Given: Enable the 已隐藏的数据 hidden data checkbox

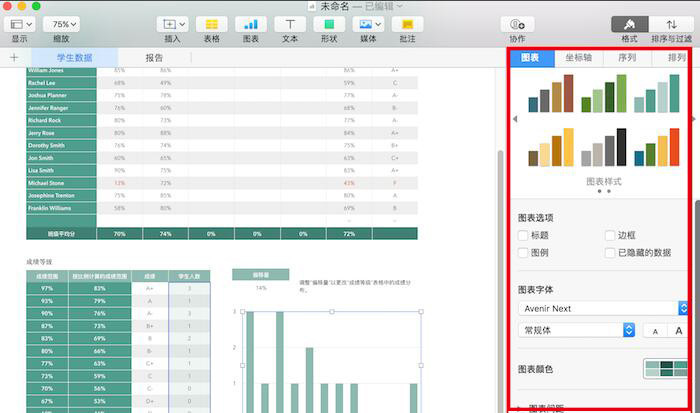Looking at the screenshot, I should coord(610,253).
